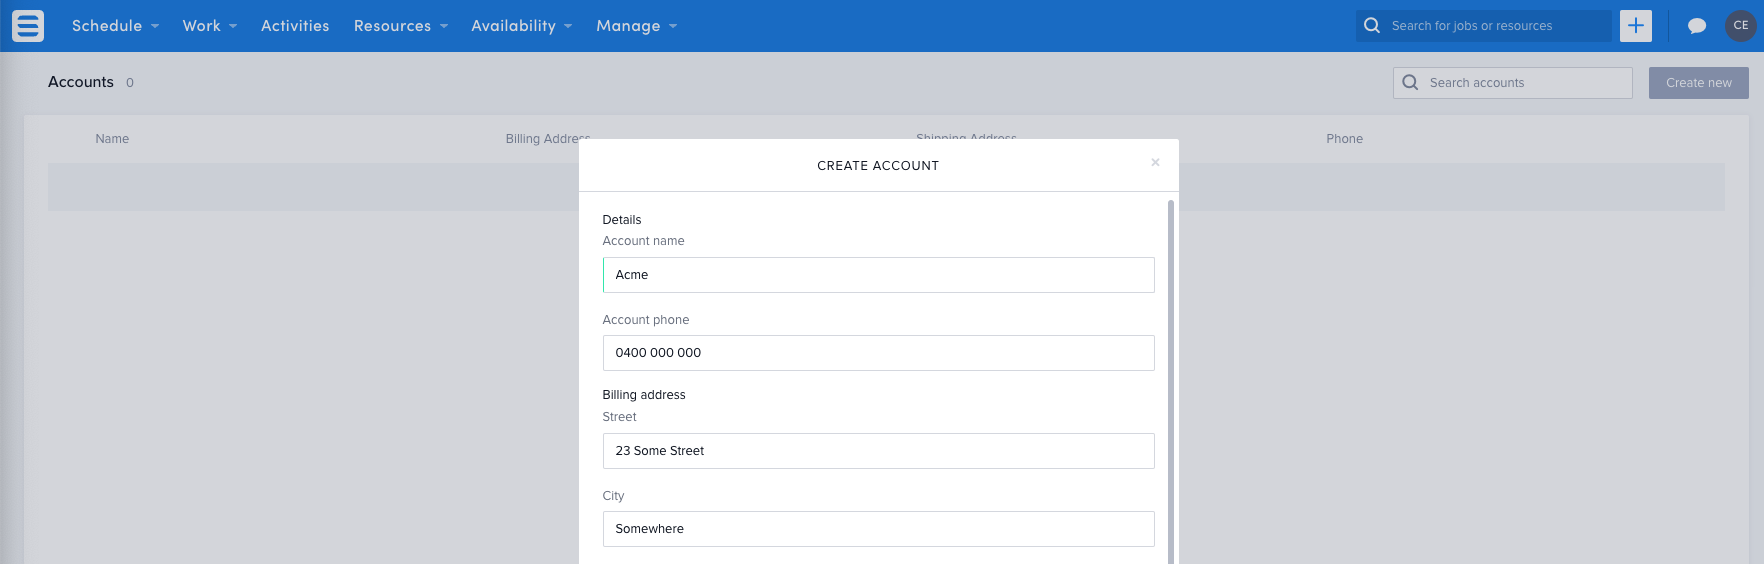This screenshot has width=1764, height=564.
Task: Expand the Work dropdown menu
Action: pos(209,26)
